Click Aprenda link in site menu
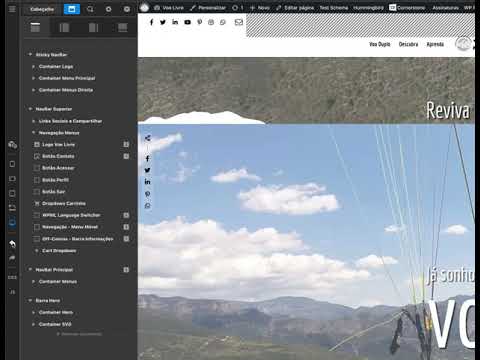The width and height of the screenshot is (480, 360). pos(435,44)
